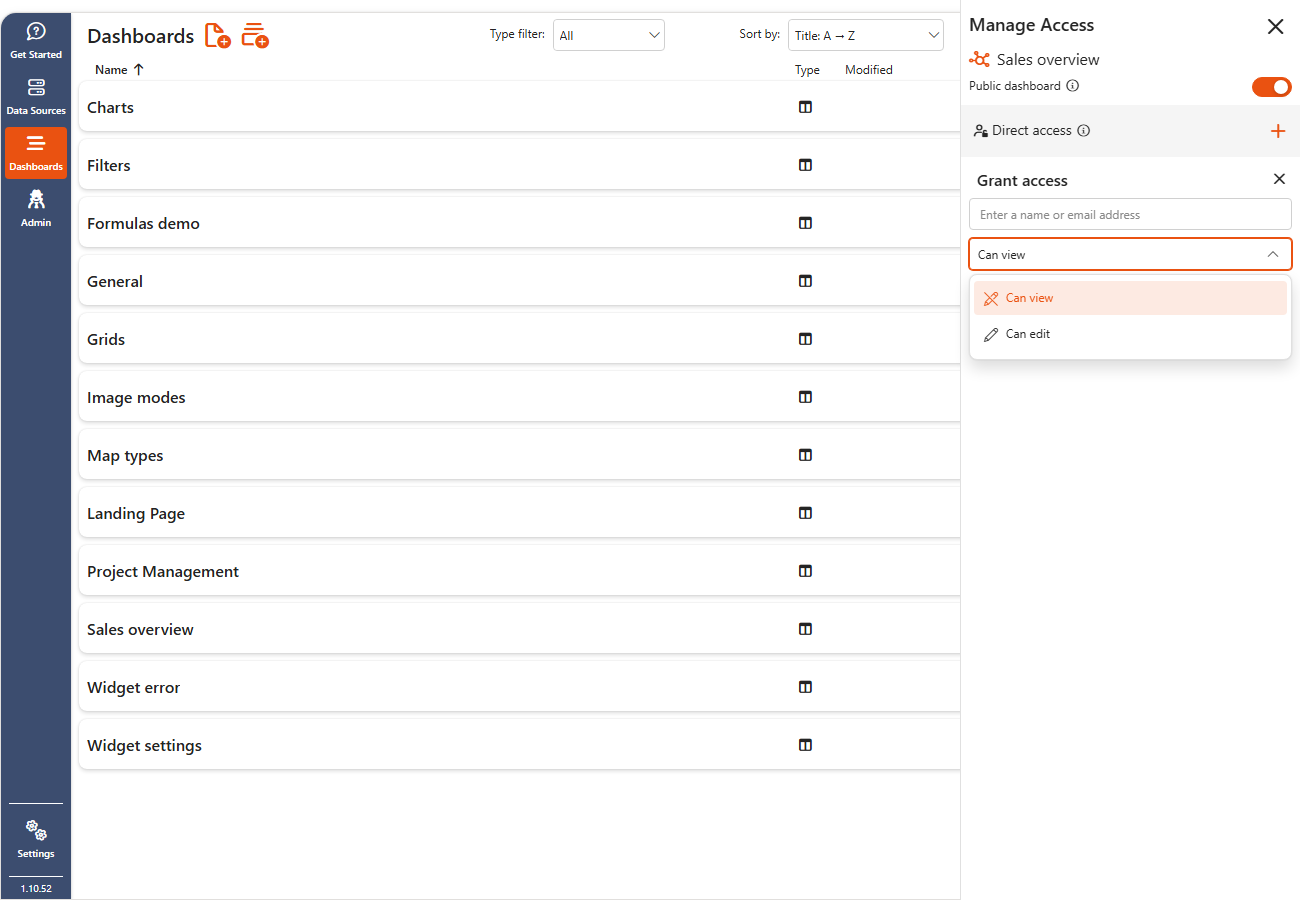This screenshot has height=900, width=1300.
Task: Toggle the Public dashboard switch
Action: coord(1272,87)
